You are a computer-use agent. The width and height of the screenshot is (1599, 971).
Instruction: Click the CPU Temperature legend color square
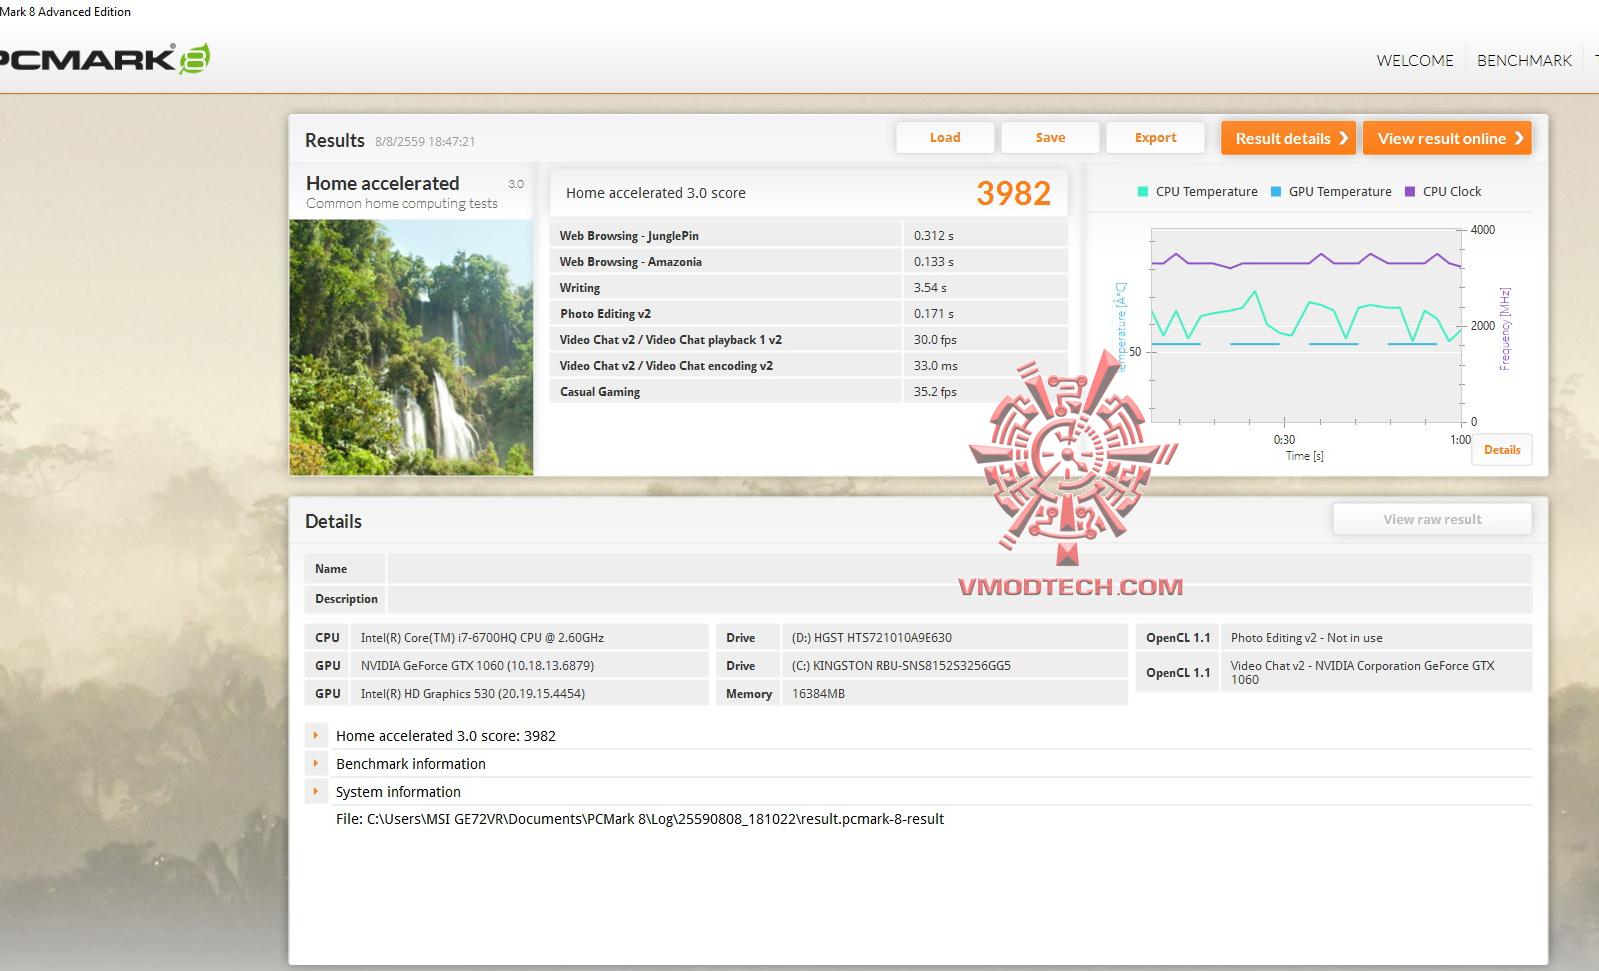[1143, 192]
